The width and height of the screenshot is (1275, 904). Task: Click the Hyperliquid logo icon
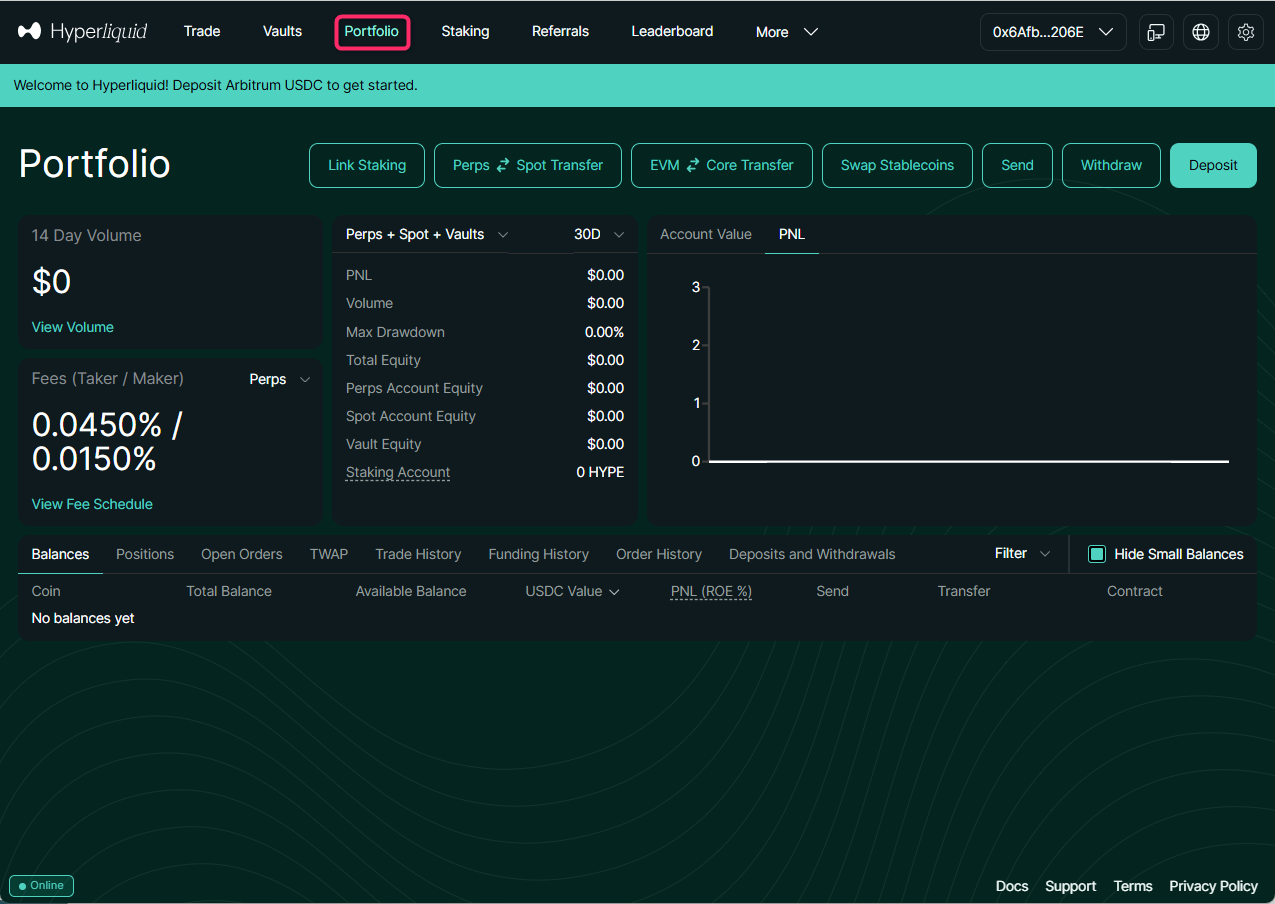point(30,32)
